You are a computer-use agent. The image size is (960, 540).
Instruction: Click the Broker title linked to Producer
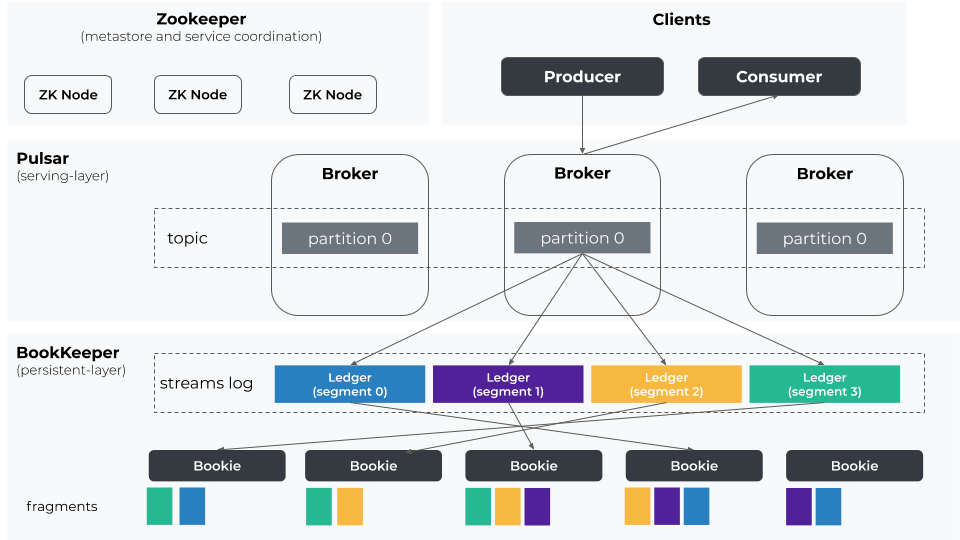coord(582,173)
